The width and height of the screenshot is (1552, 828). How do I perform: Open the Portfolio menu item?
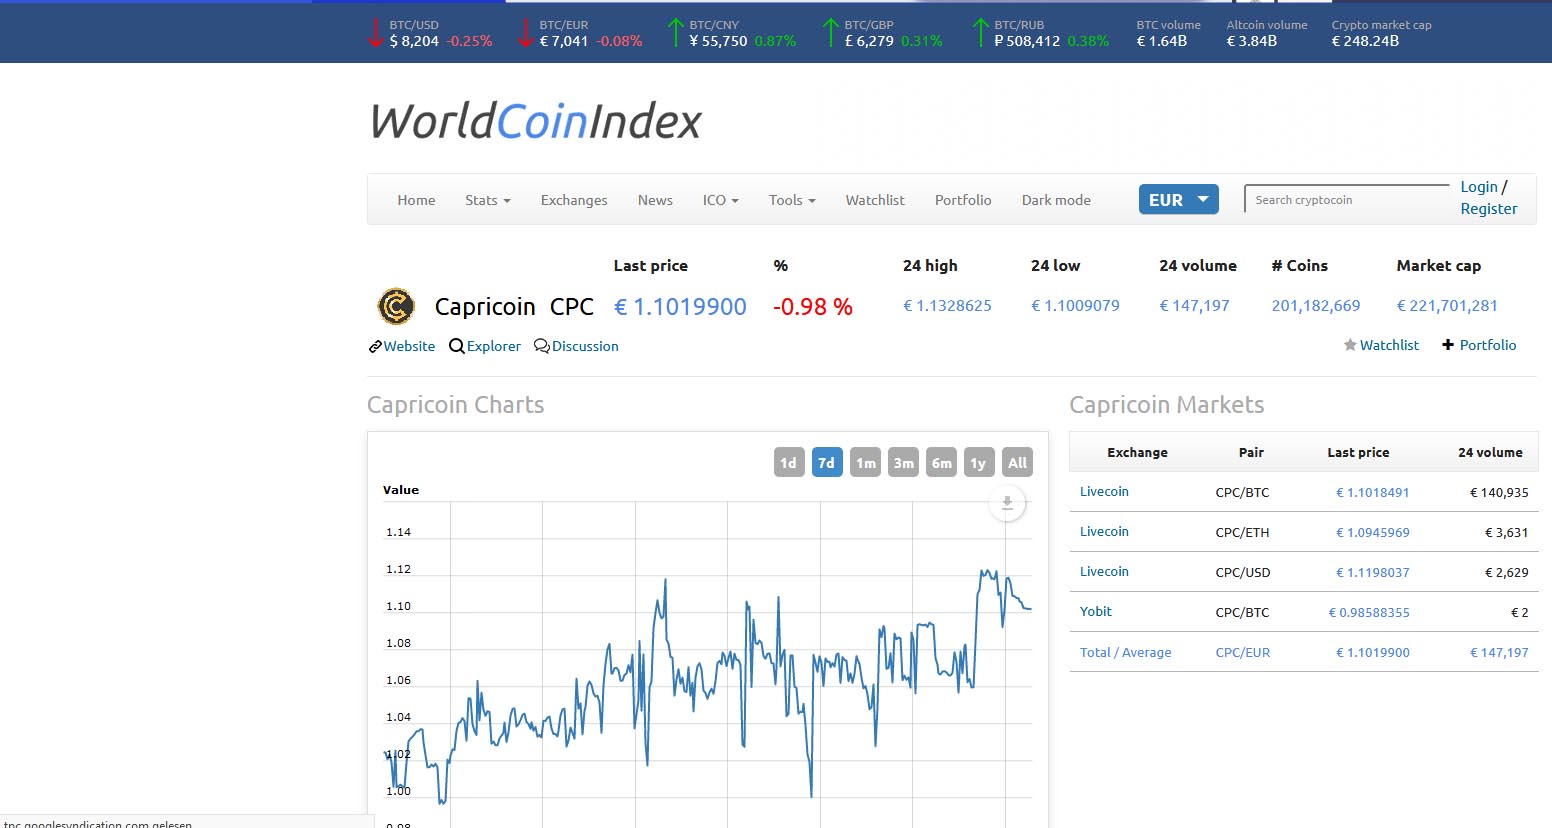963,200
